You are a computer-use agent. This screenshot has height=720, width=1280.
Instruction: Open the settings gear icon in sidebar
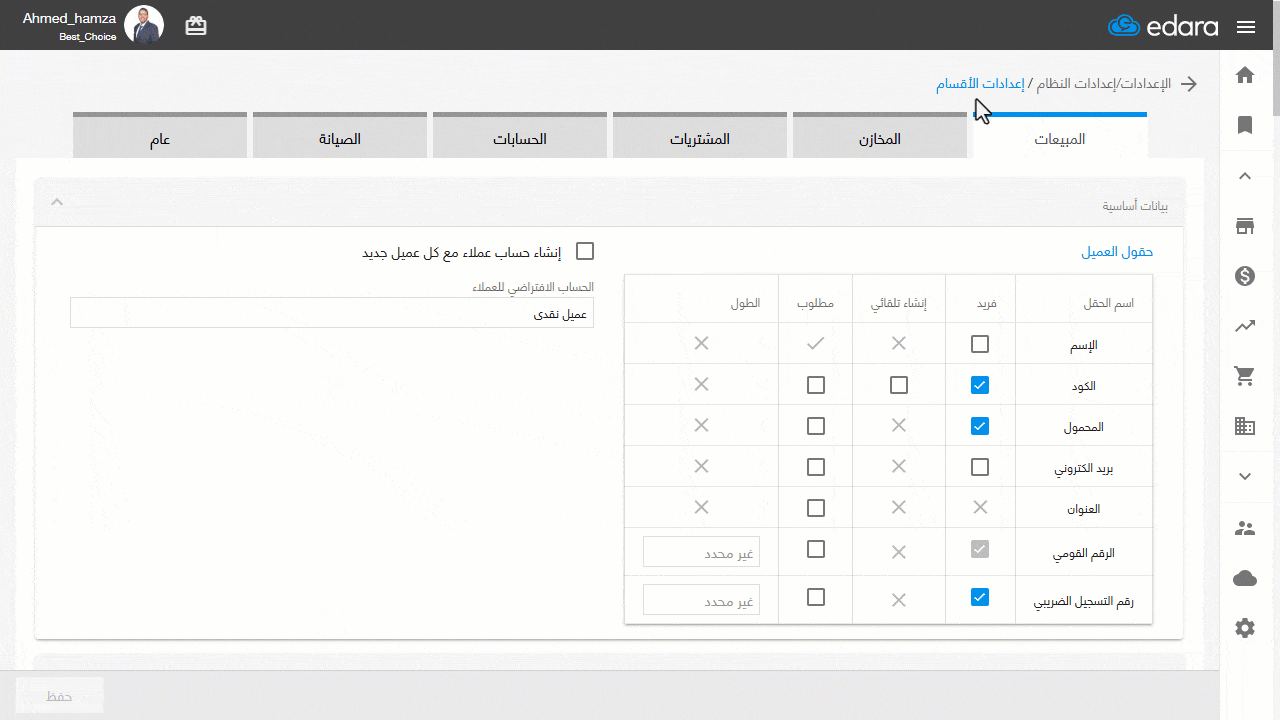point(1245,628)
